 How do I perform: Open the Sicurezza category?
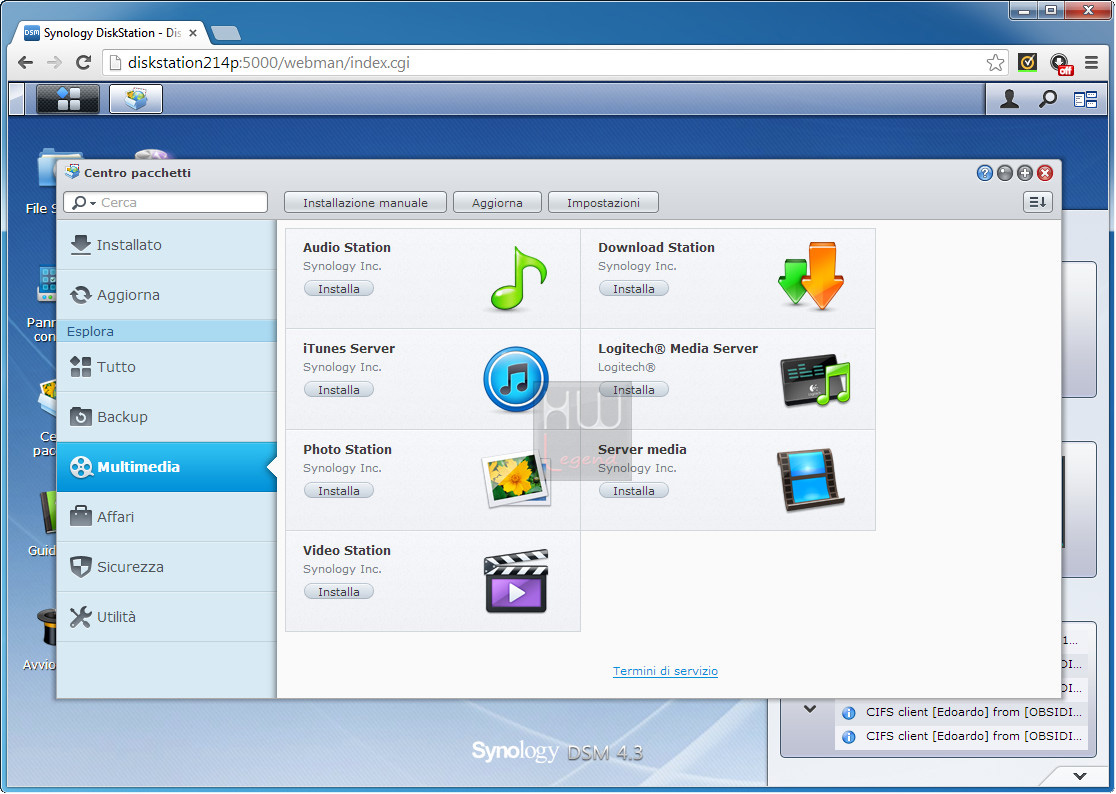(167, 567)
